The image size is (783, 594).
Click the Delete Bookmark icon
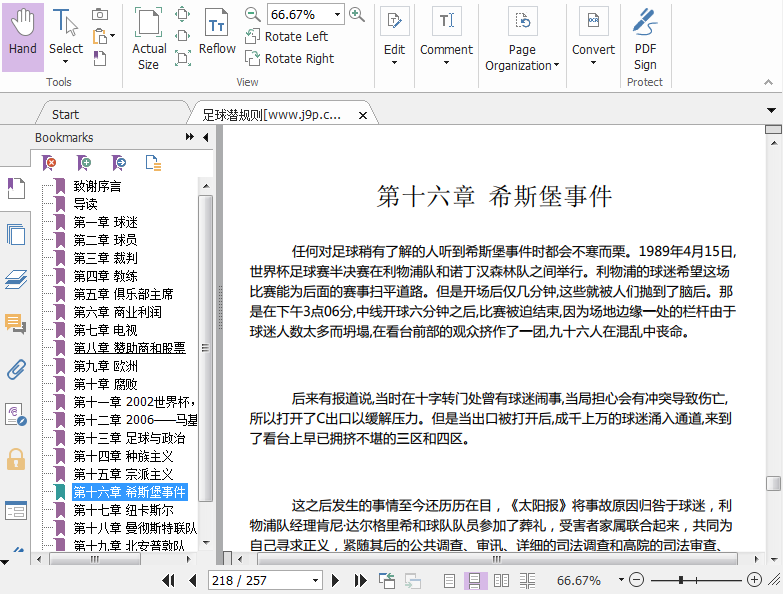coord(49,163)
